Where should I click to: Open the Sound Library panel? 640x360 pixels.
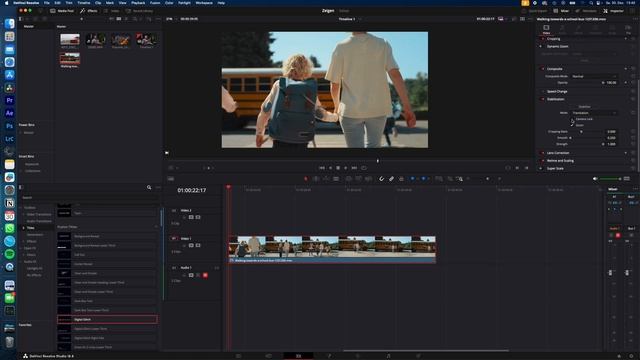click(140, 11)
